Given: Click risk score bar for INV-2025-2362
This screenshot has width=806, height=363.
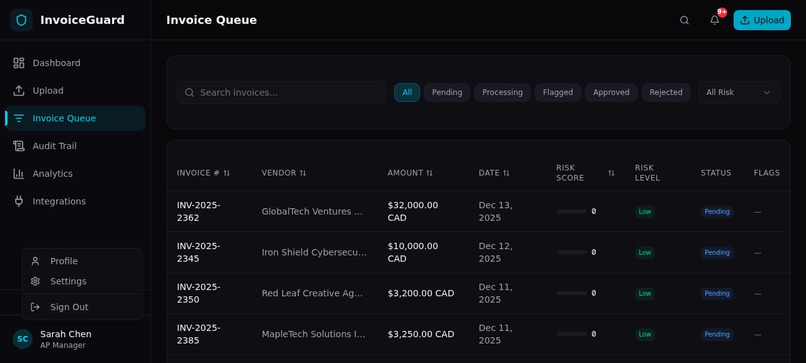Looking at the screenshot, I should click(x=571, y=211).
